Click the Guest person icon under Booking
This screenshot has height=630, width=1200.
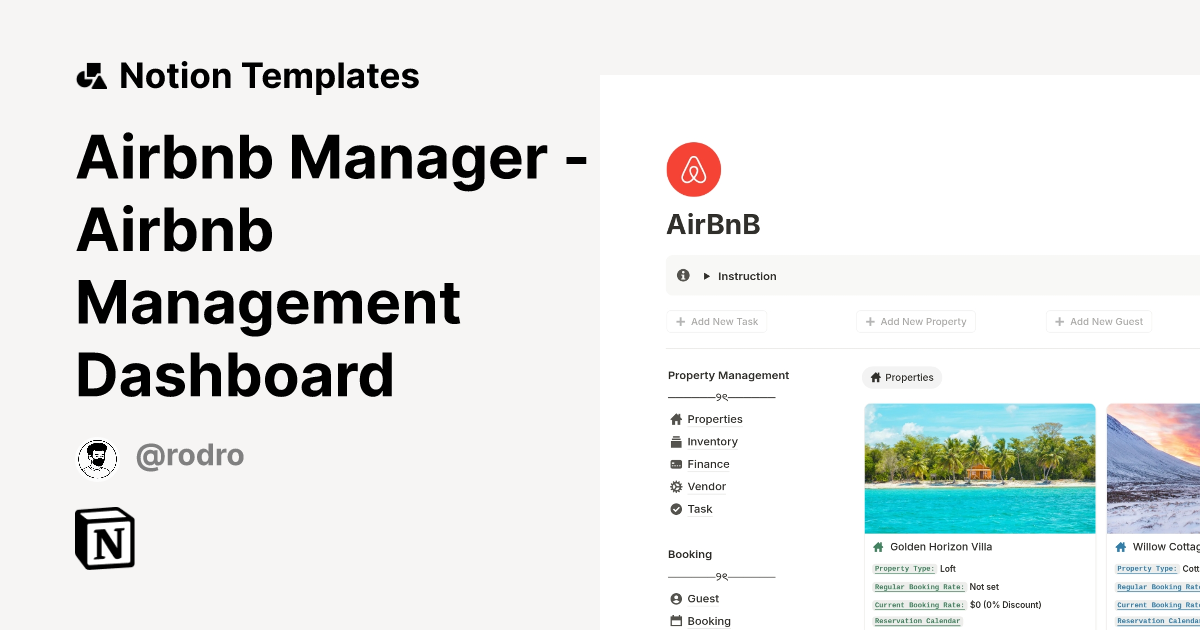coord(677,598)
